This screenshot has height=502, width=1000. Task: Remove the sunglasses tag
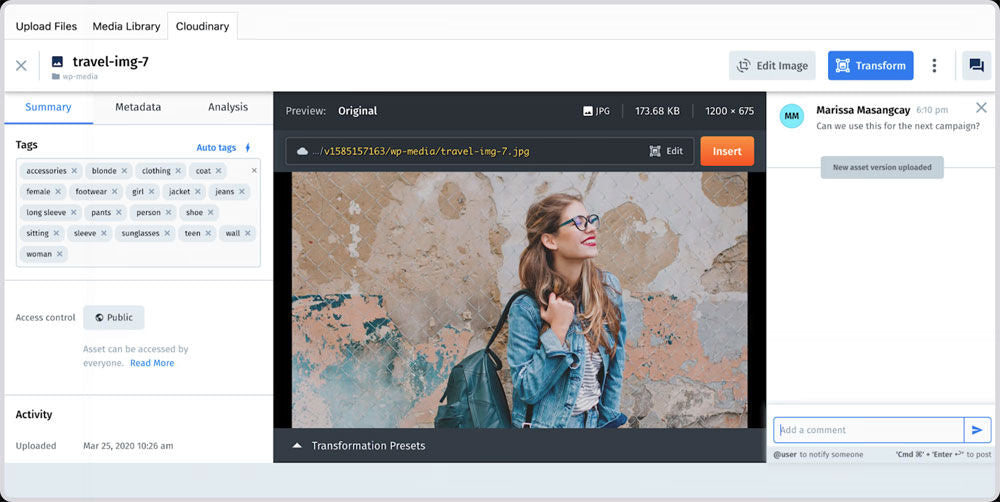(x=167, y=233)
